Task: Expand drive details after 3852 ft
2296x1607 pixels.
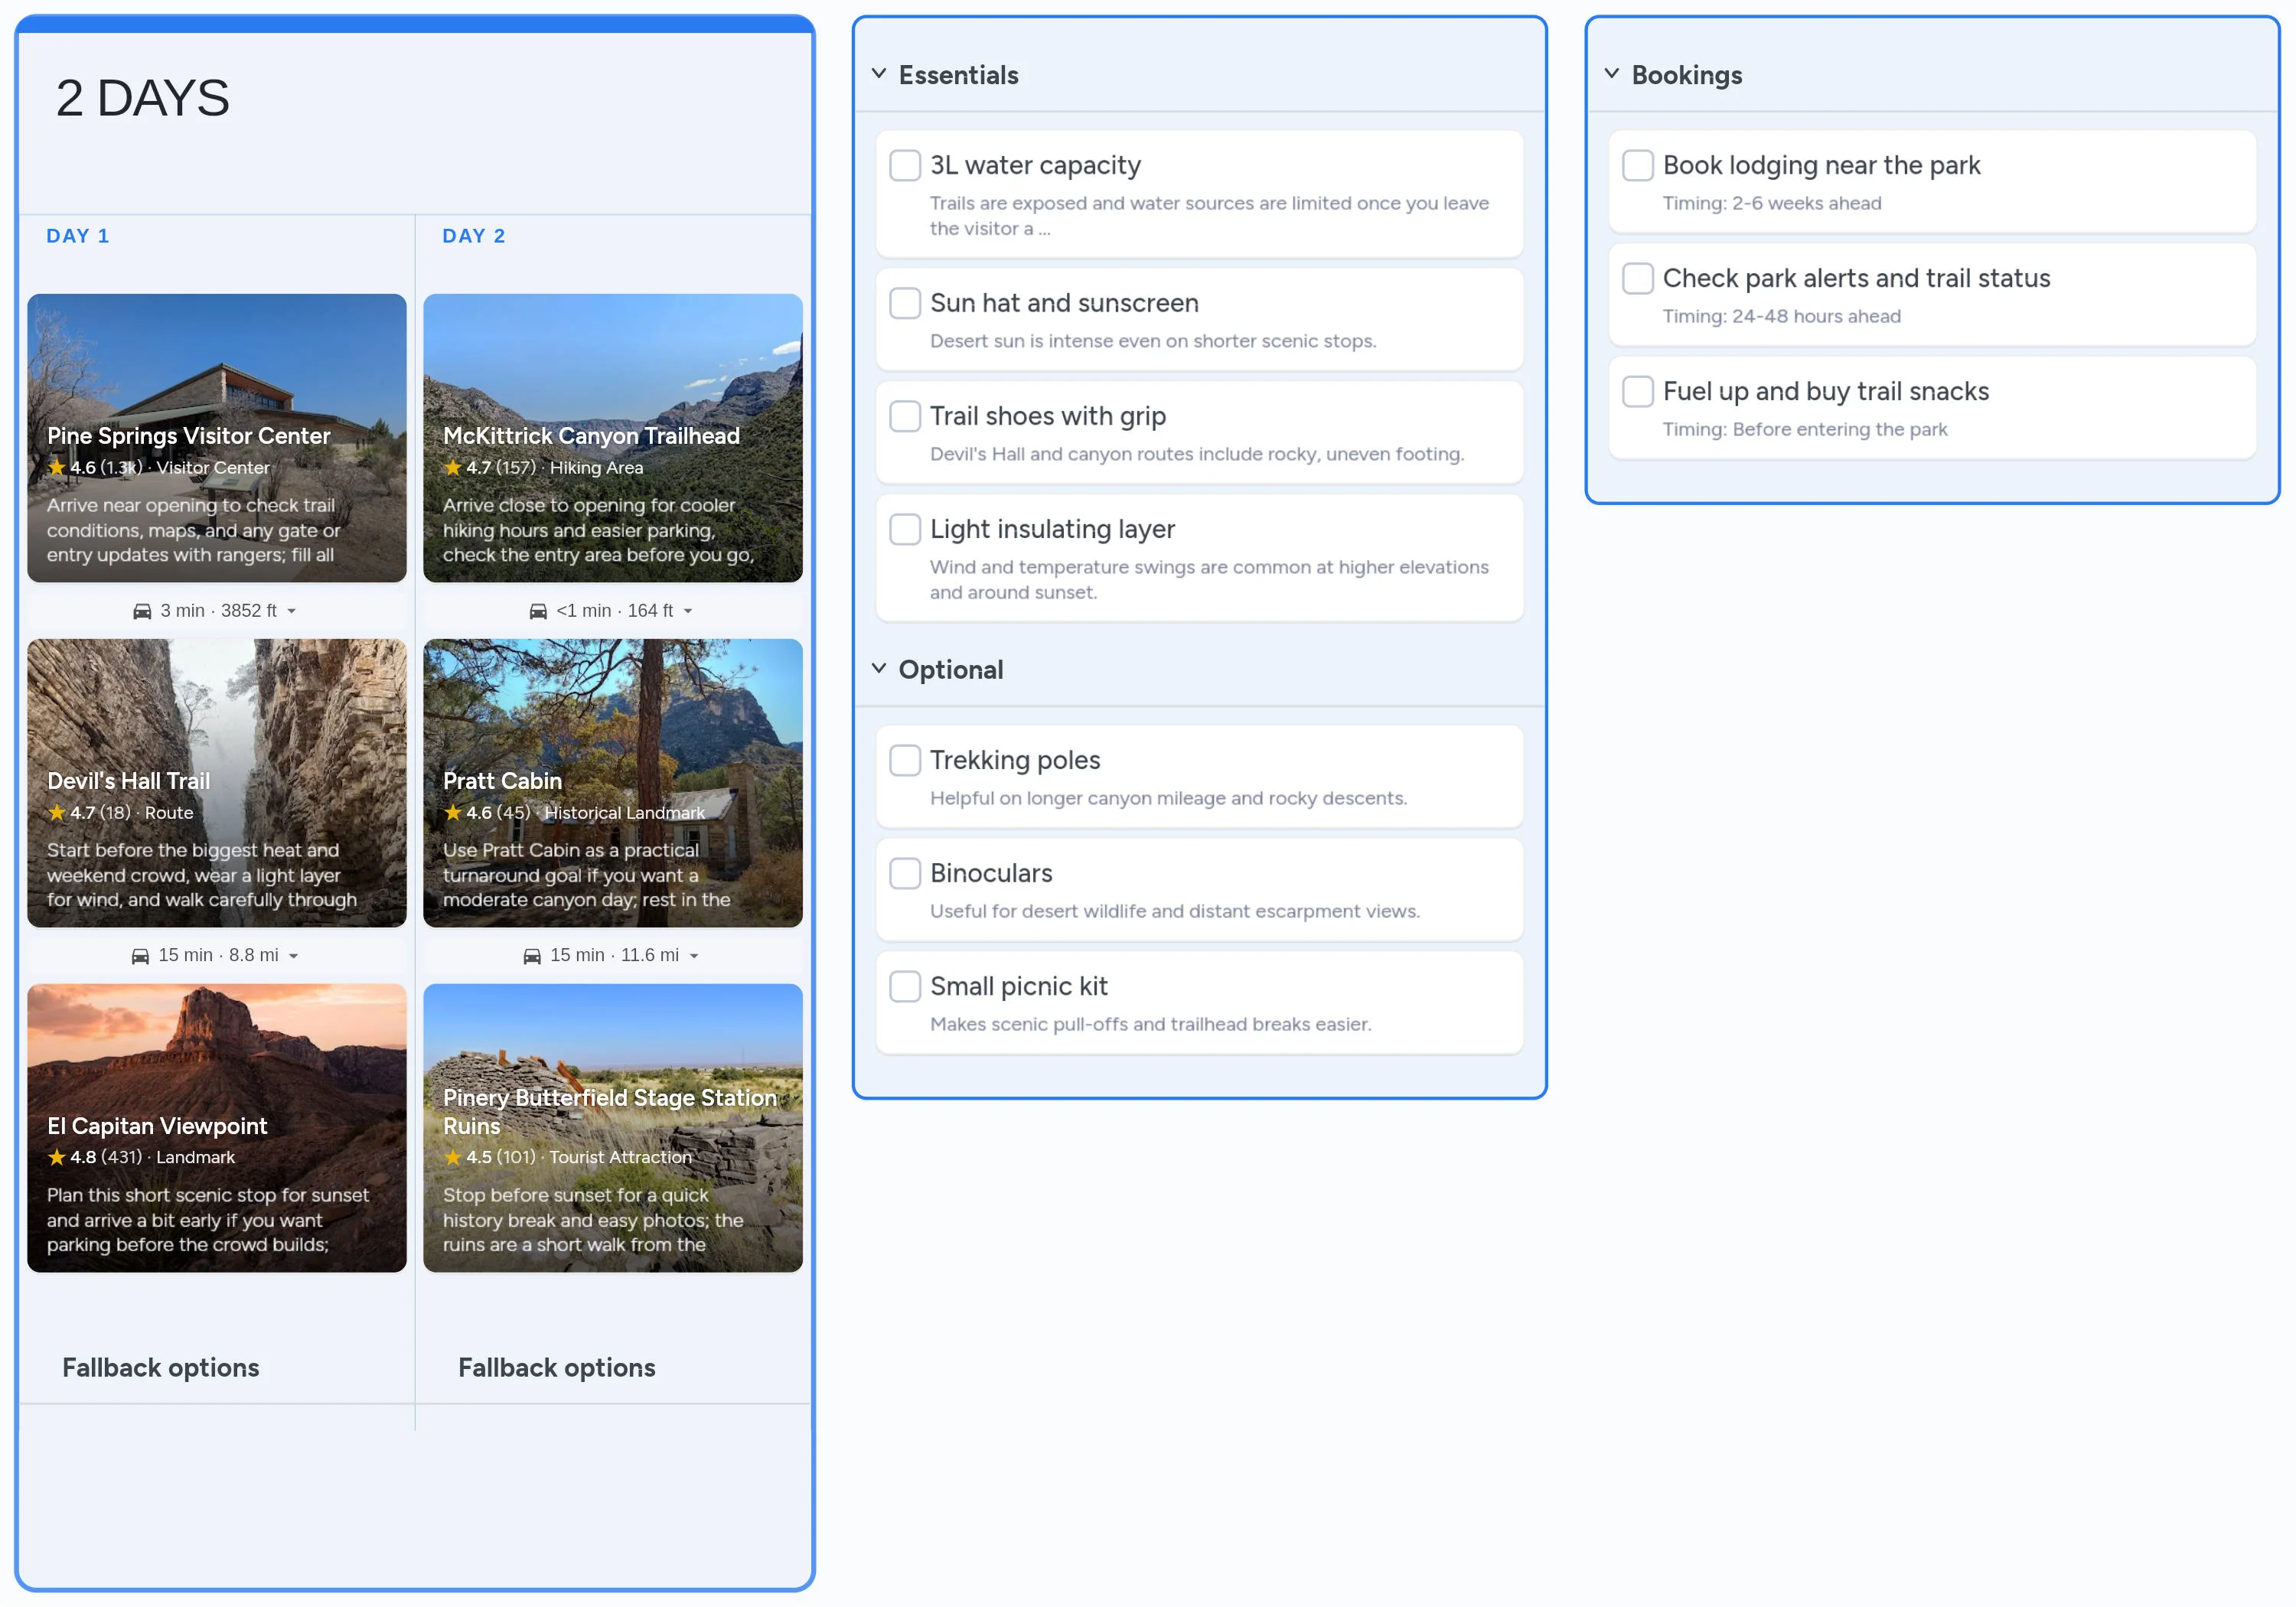Action: click(293, 611)
